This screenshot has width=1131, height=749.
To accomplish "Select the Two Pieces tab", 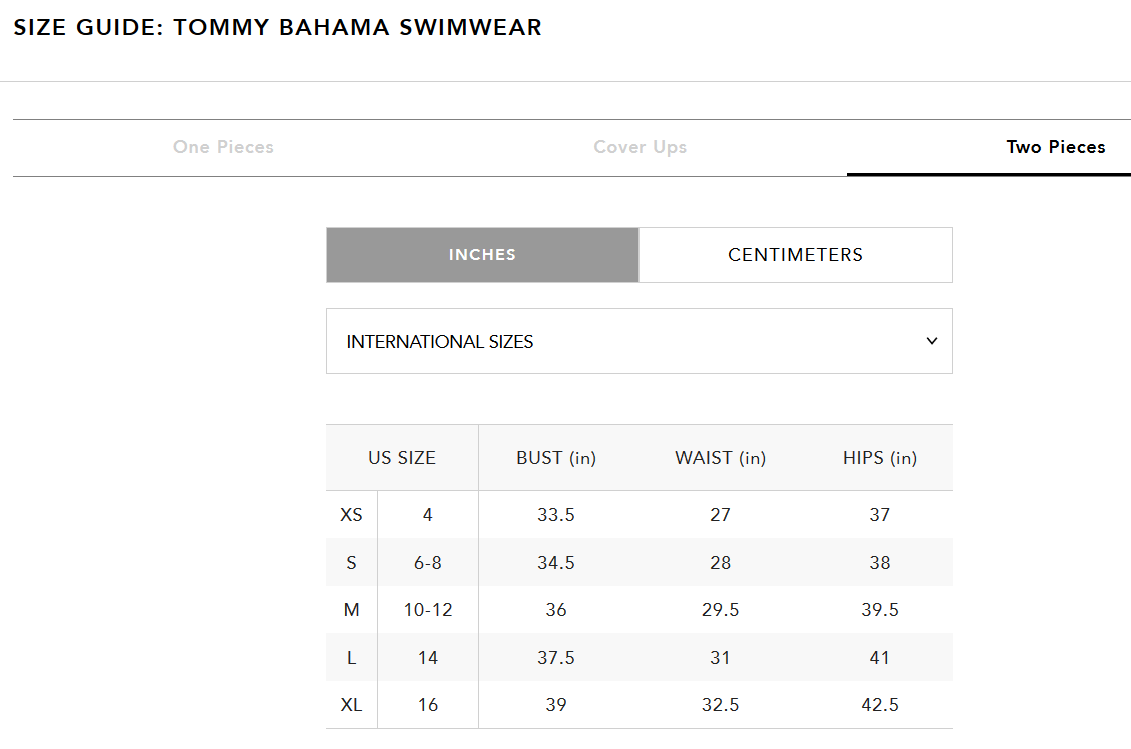I will (1055, 147).
